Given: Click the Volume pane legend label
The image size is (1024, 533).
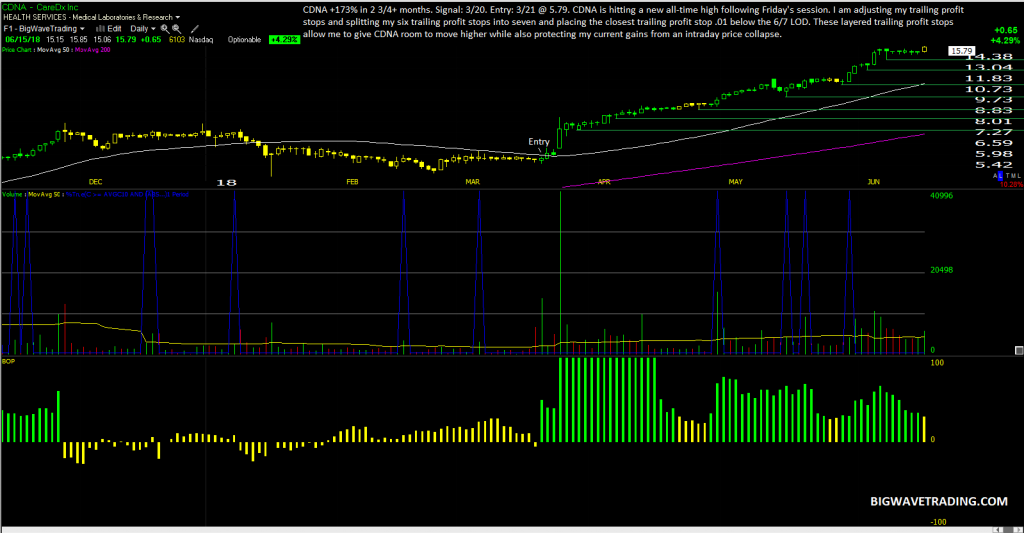Looking at the screenshot, I should [12, 194].
